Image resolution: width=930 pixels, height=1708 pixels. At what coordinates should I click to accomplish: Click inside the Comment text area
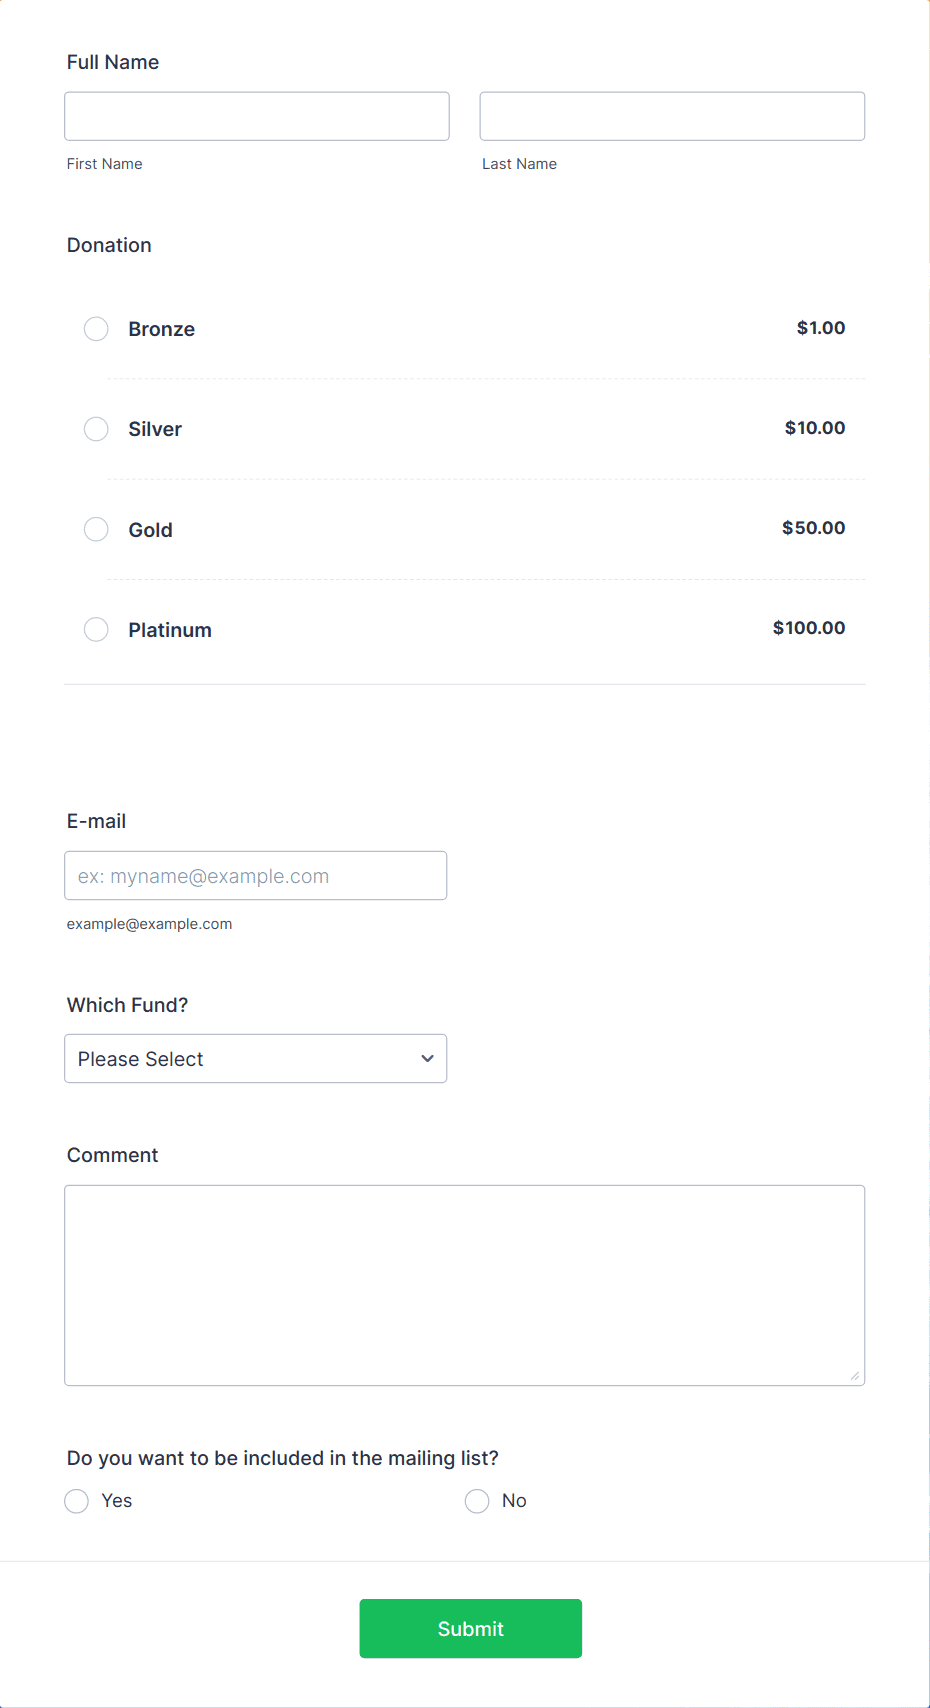[465, 1286]
